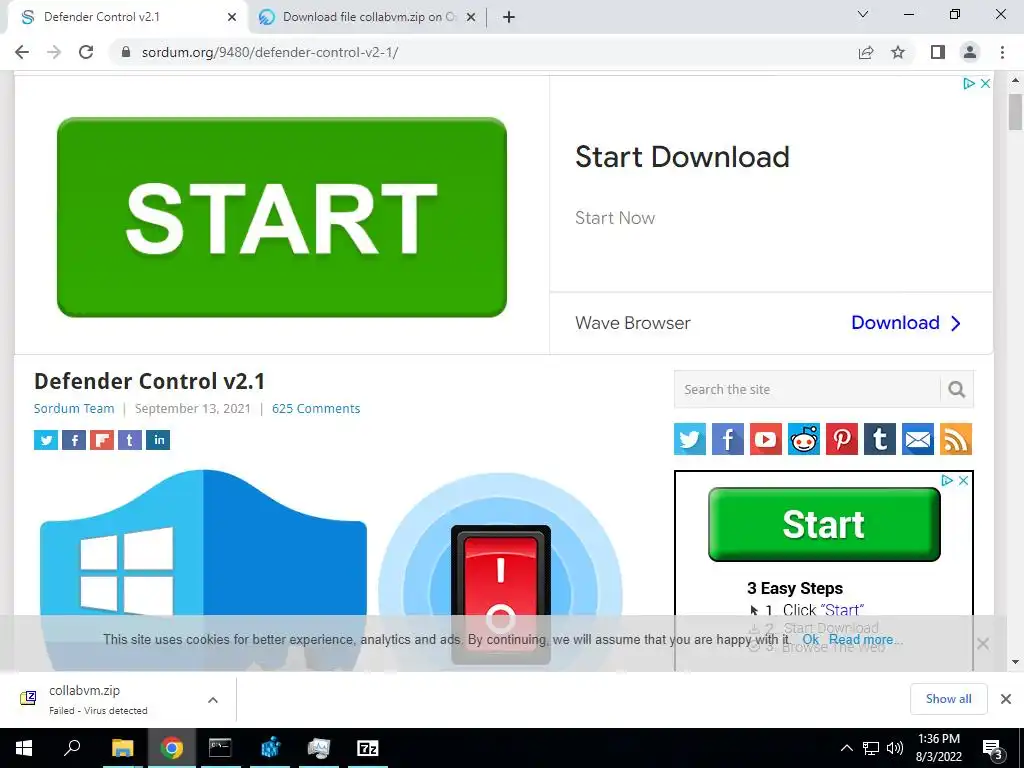Share article on Facebook small icon
This screenshot has height=768, width=1024.
click(x=74, y=440)
